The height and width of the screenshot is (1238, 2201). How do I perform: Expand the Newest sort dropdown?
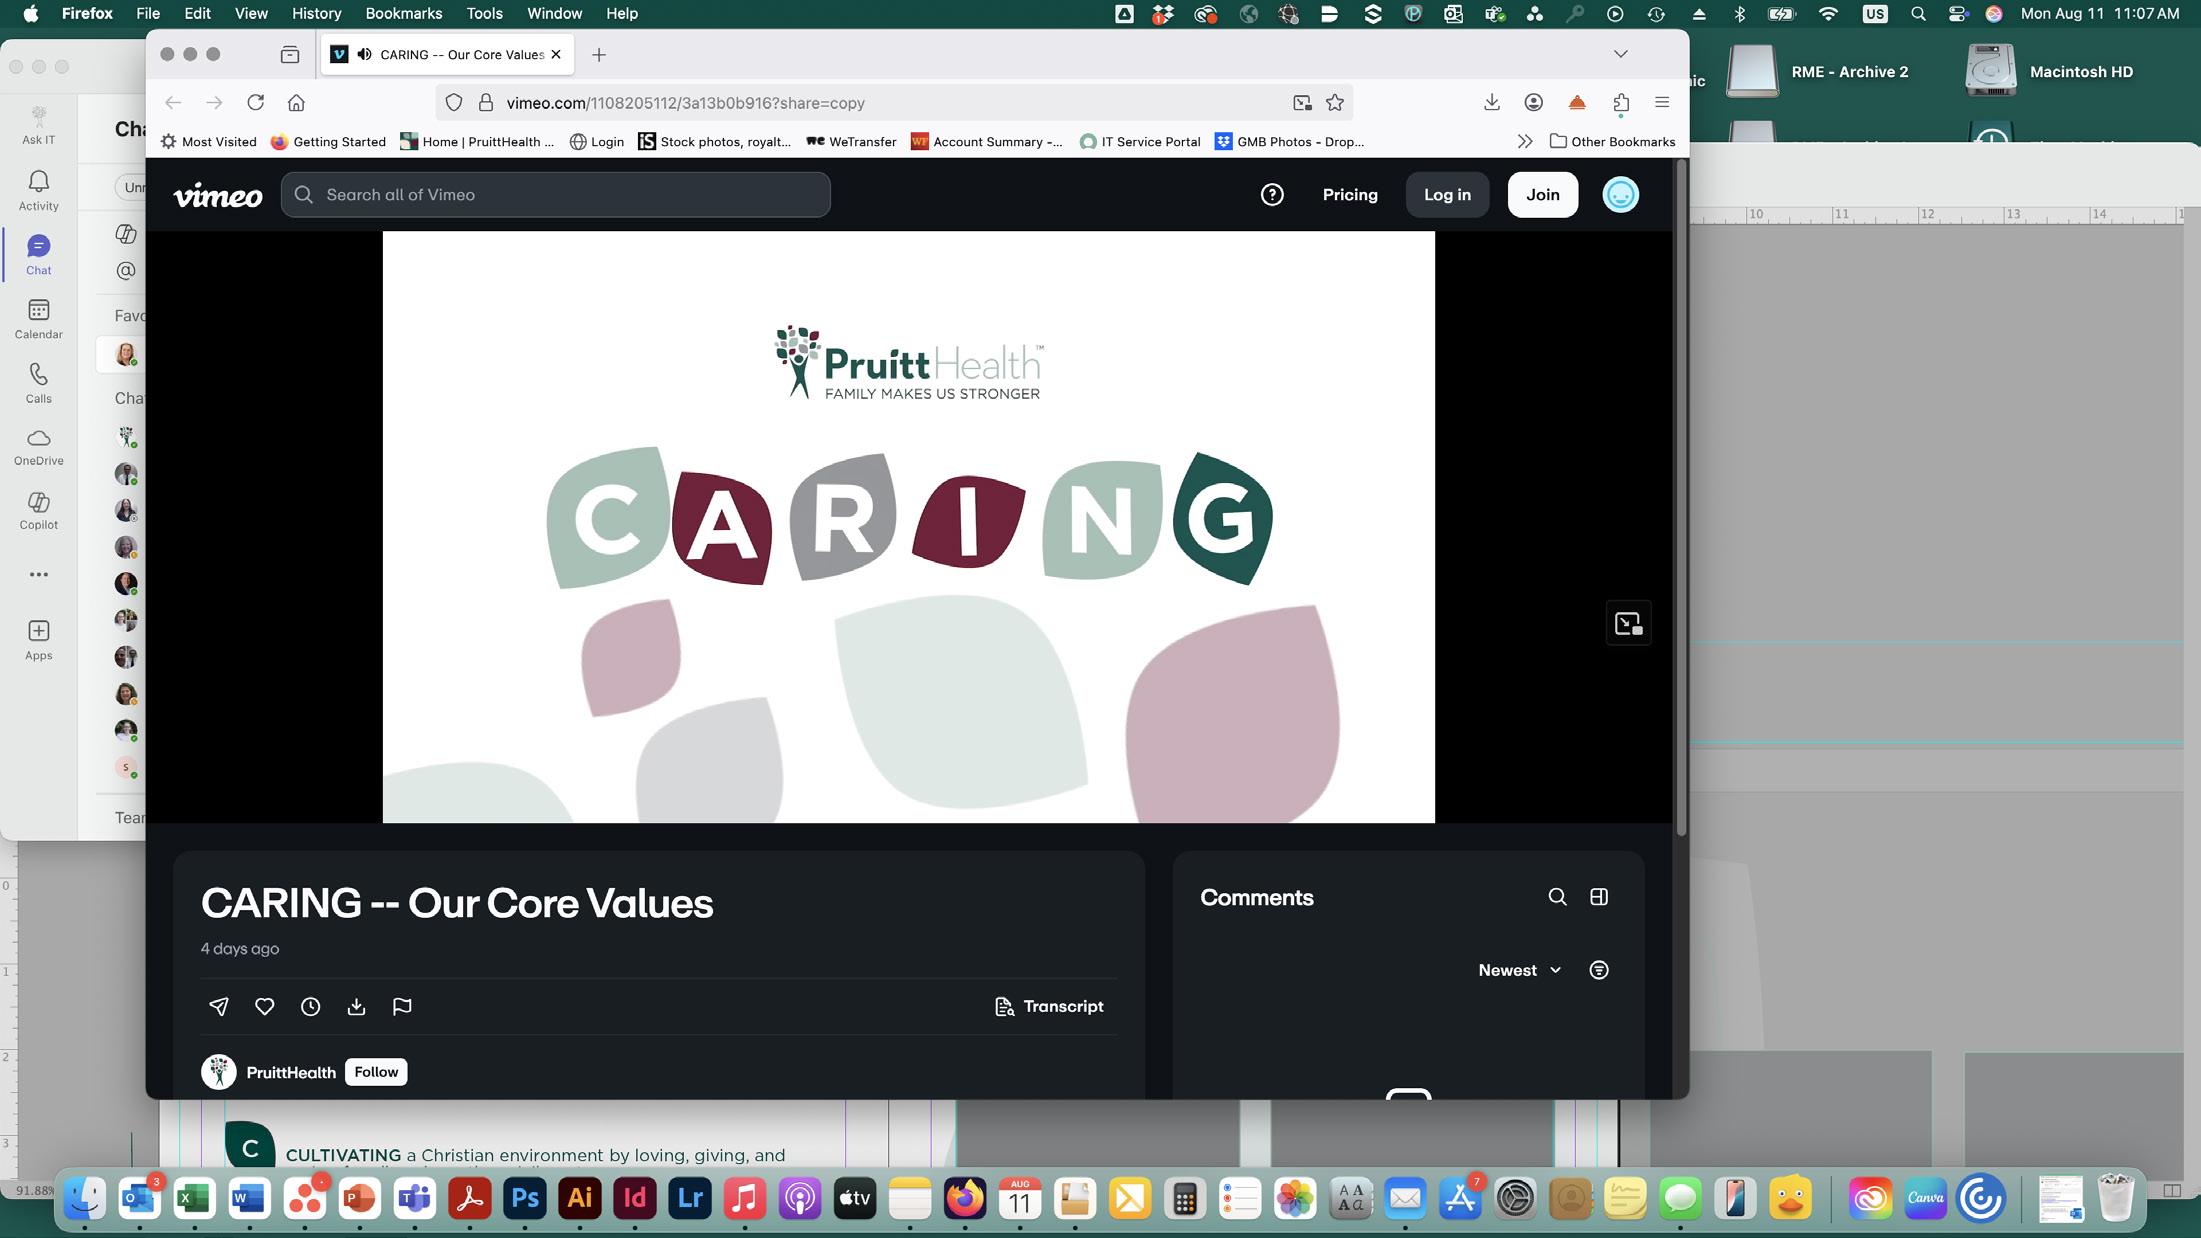pyautogui.click(x=1519, y=970)
